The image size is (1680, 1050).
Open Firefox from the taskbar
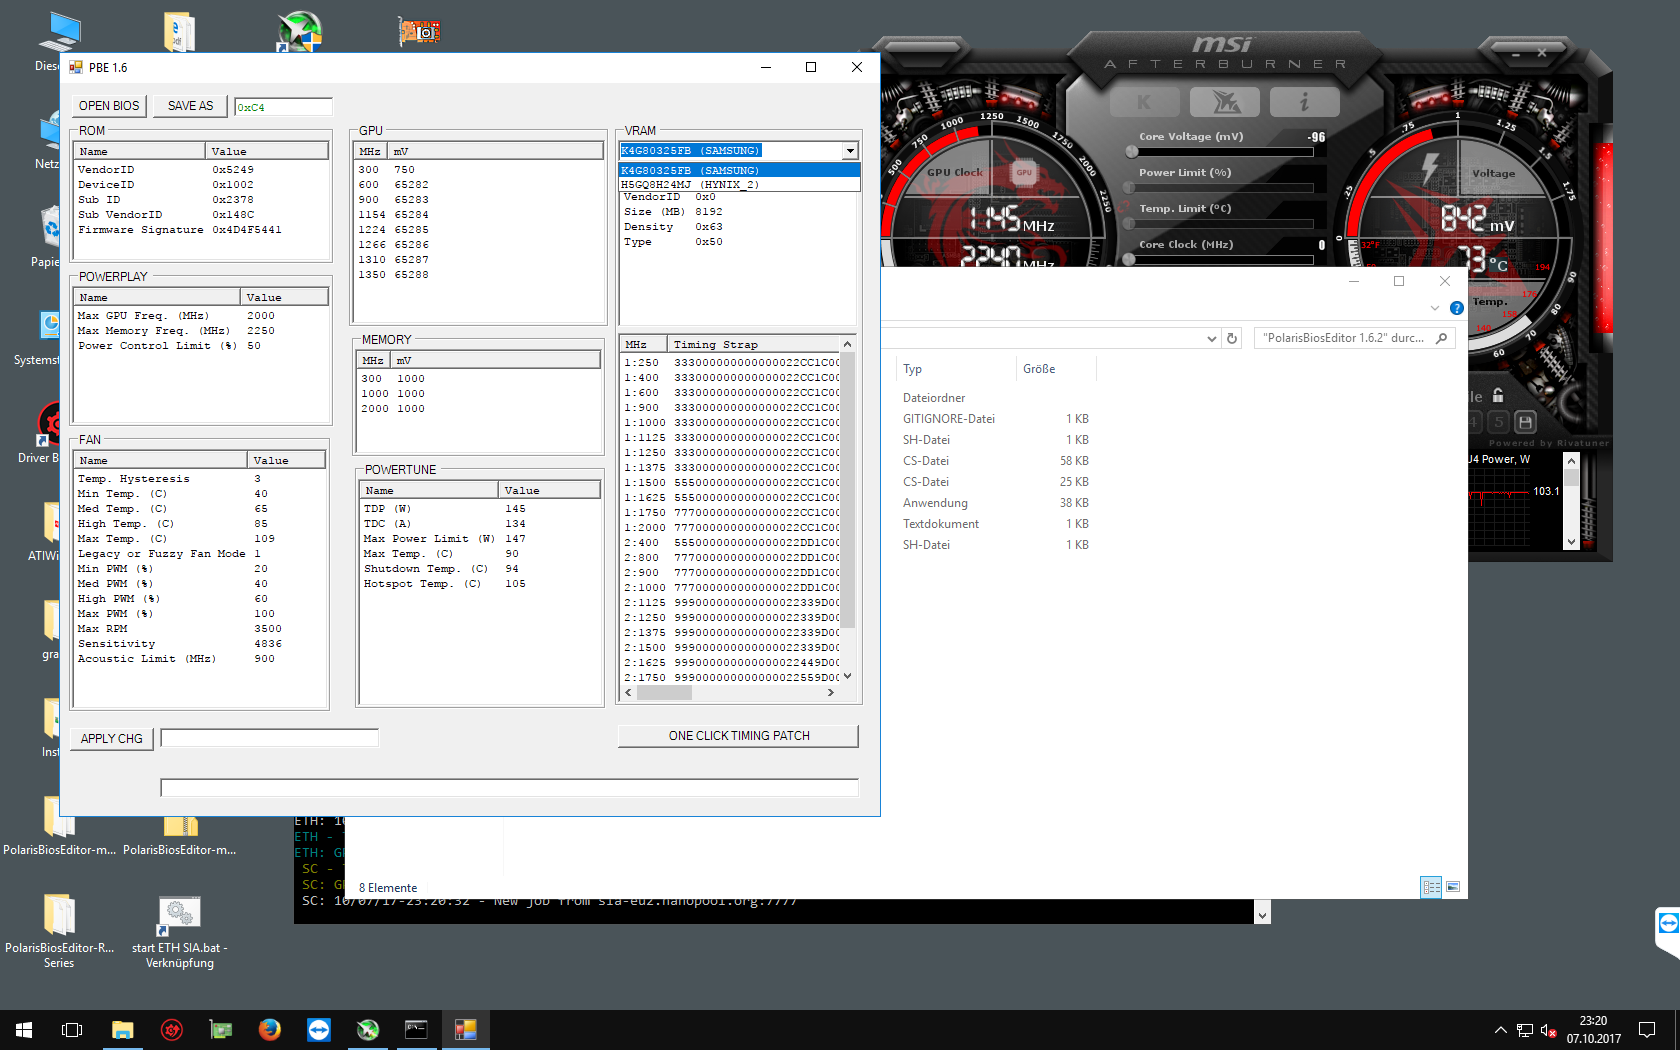(270, 1030)
